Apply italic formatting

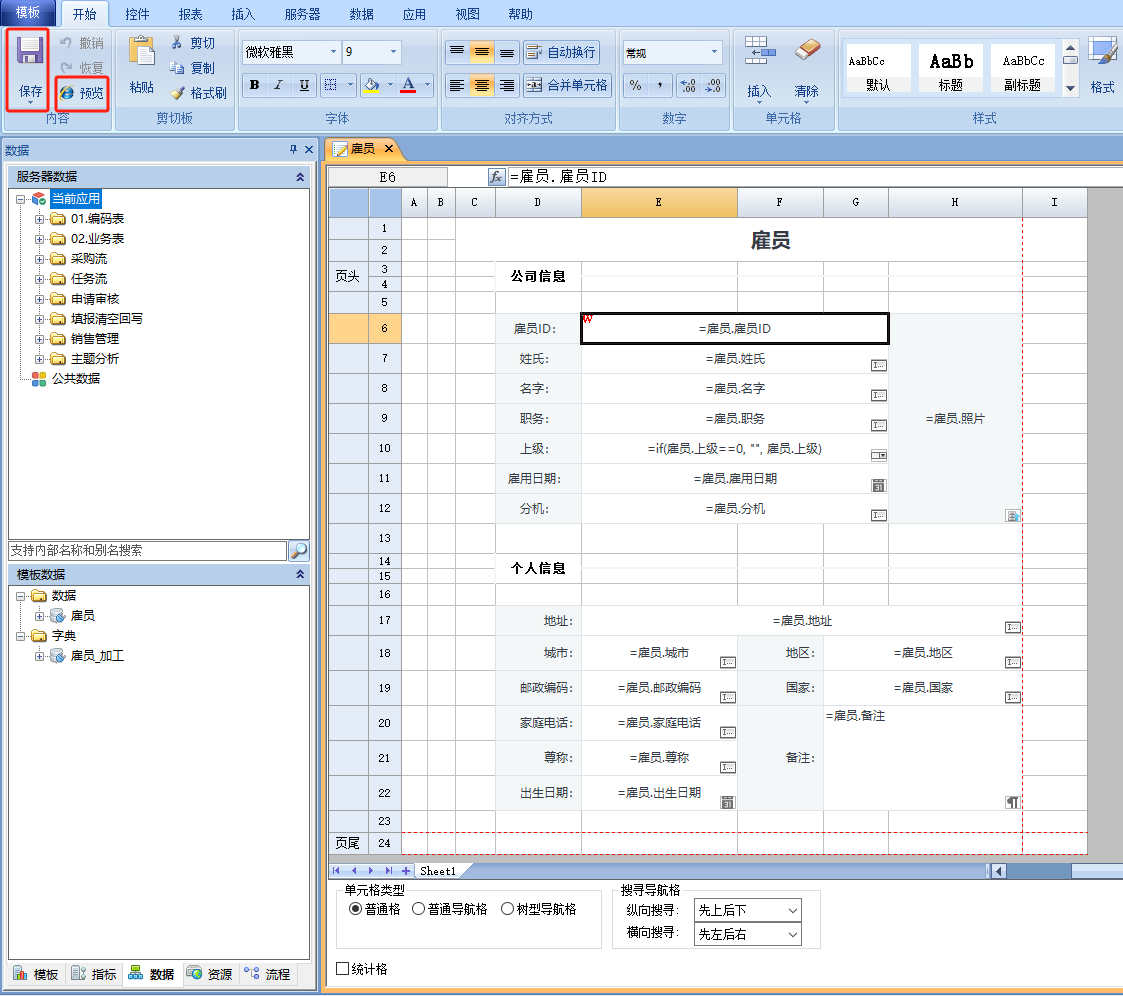point(279,85)
